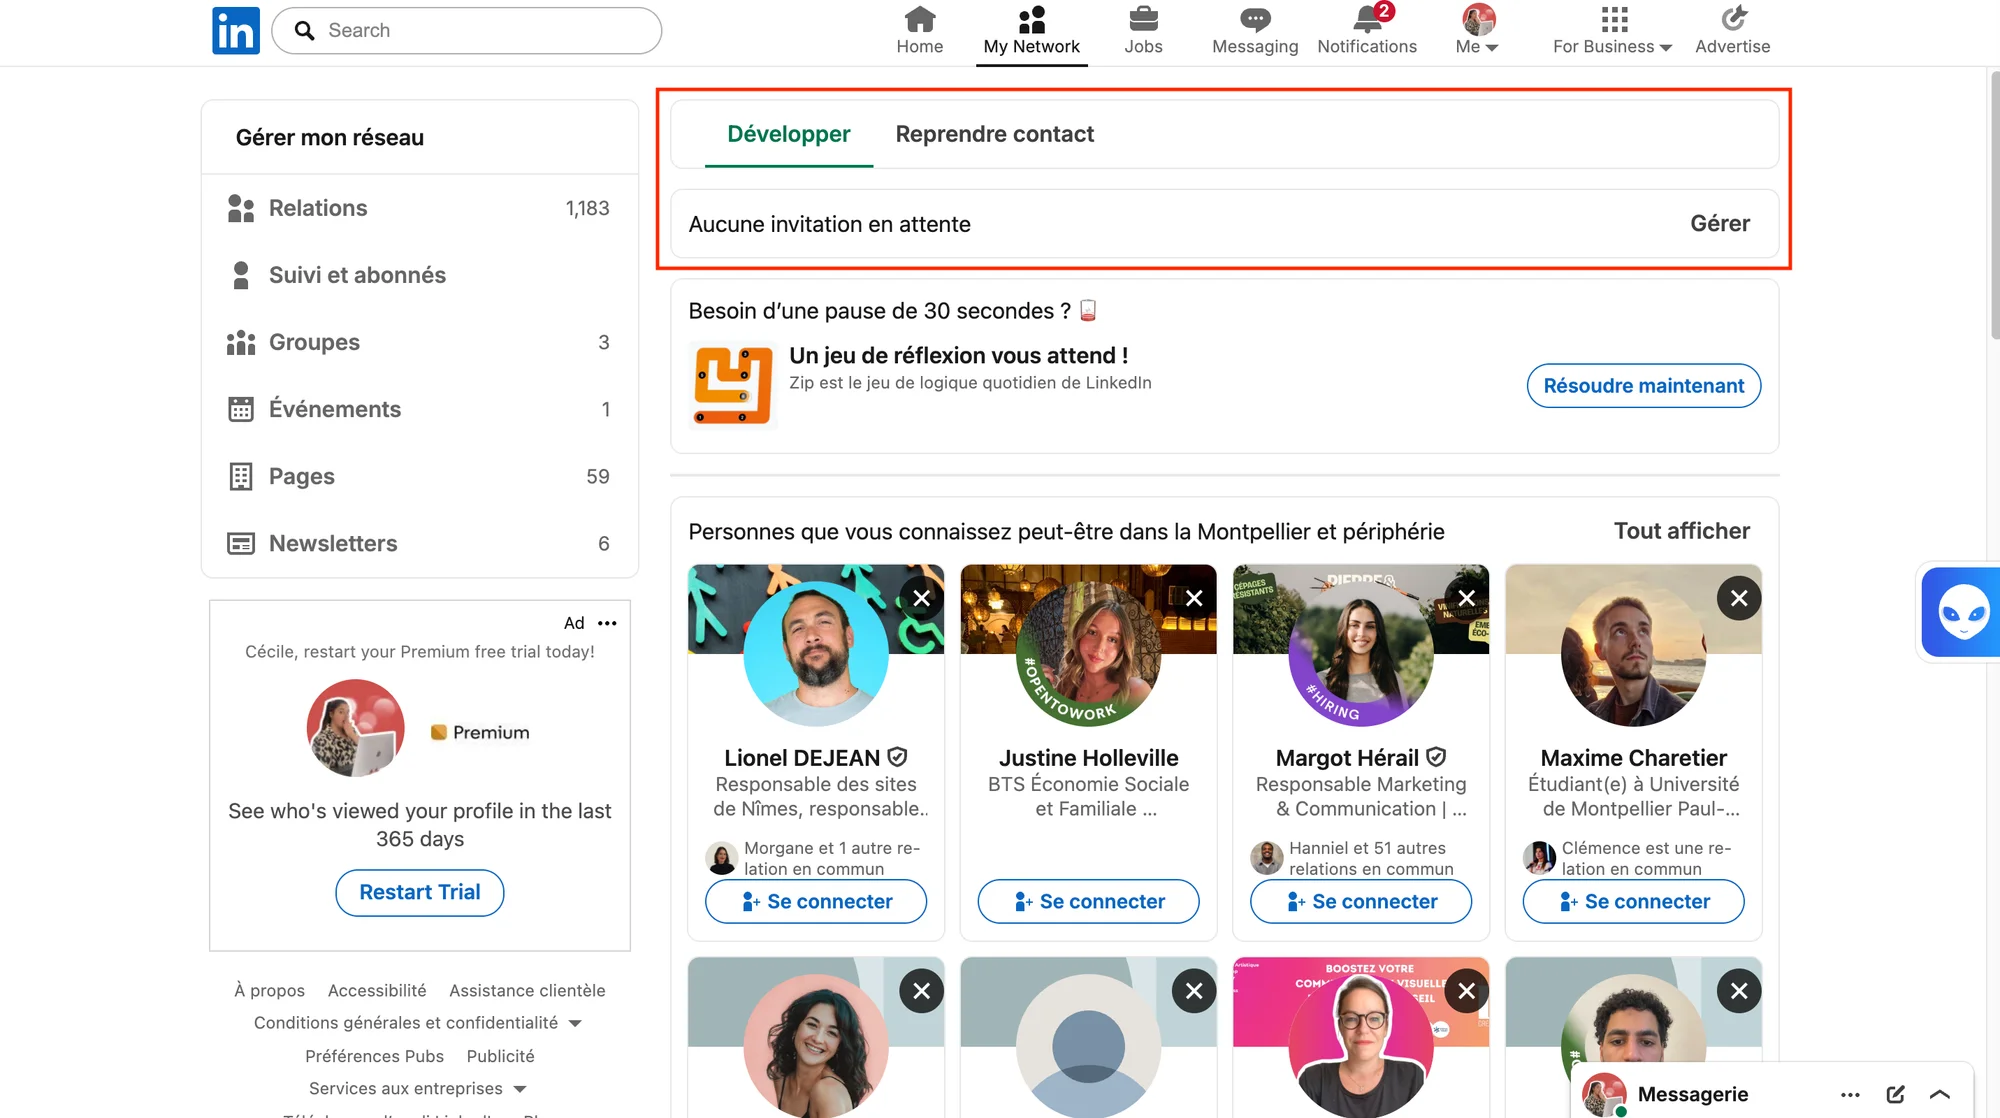The image size is (2000, 1118).
Task: Open the Home feed icon
Action: point(919,31)
